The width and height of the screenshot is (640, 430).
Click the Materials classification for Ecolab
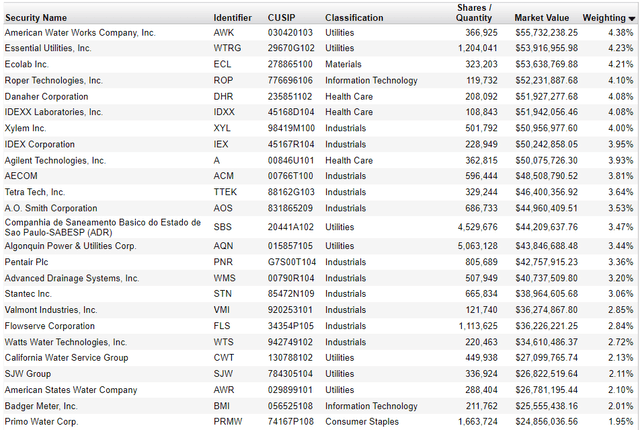(343, 64)
